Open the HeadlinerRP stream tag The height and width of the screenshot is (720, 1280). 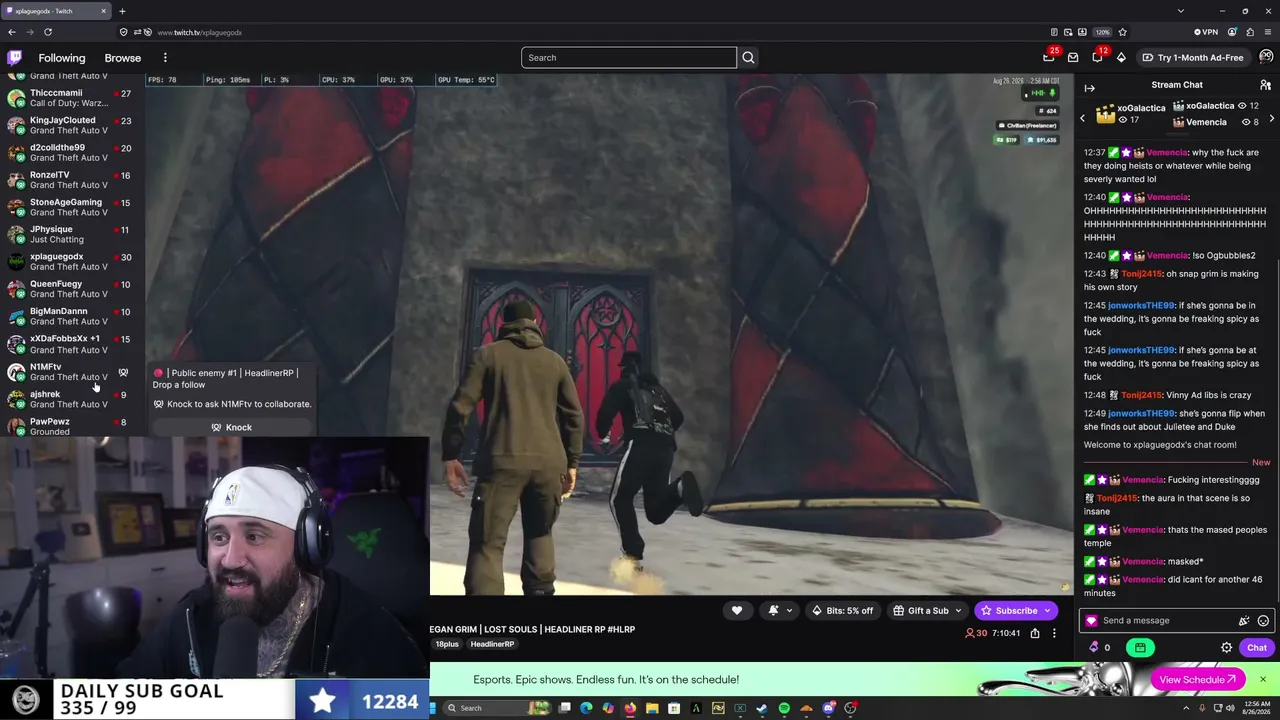click(492, 644)
